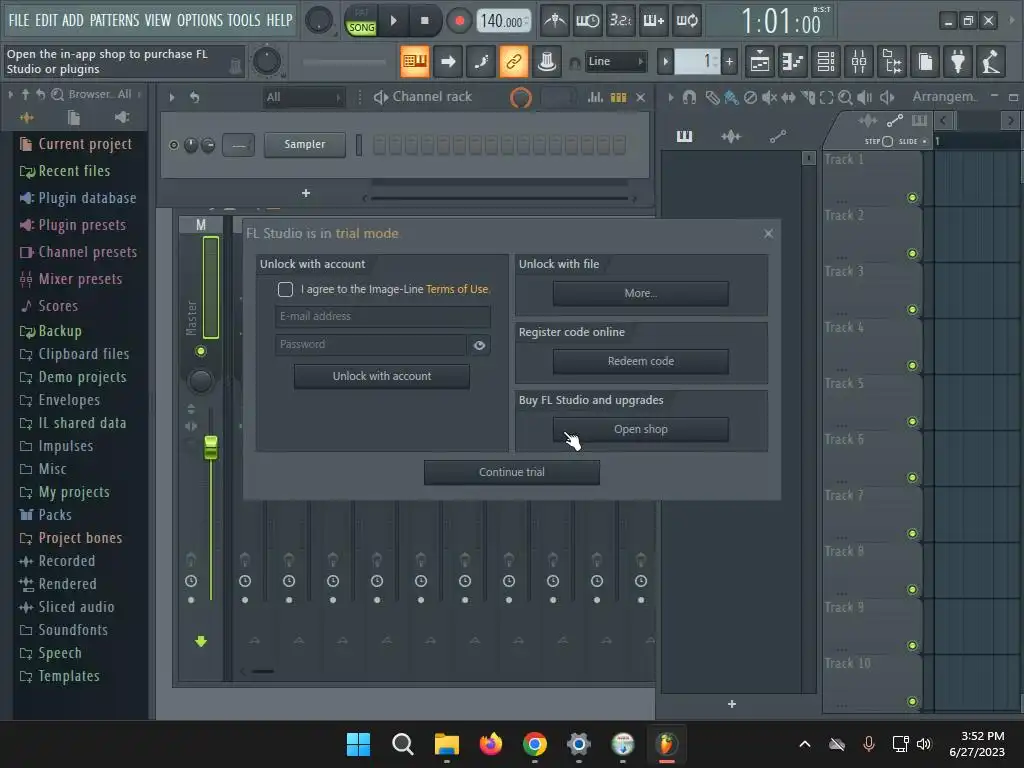Viewport: 1024px width, 768px height.
Task: Focus the E-mail address field
Action: [382, 316]
